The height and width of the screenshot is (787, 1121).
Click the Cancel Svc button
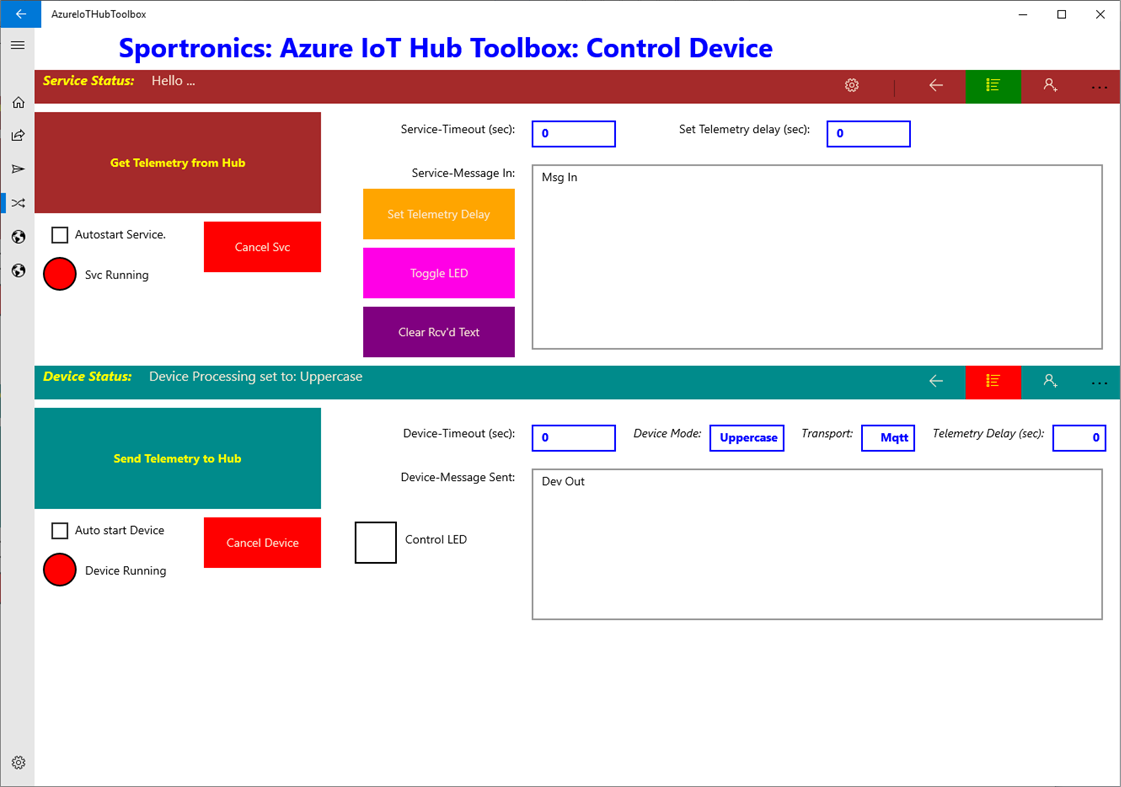[x=262, y=247]
